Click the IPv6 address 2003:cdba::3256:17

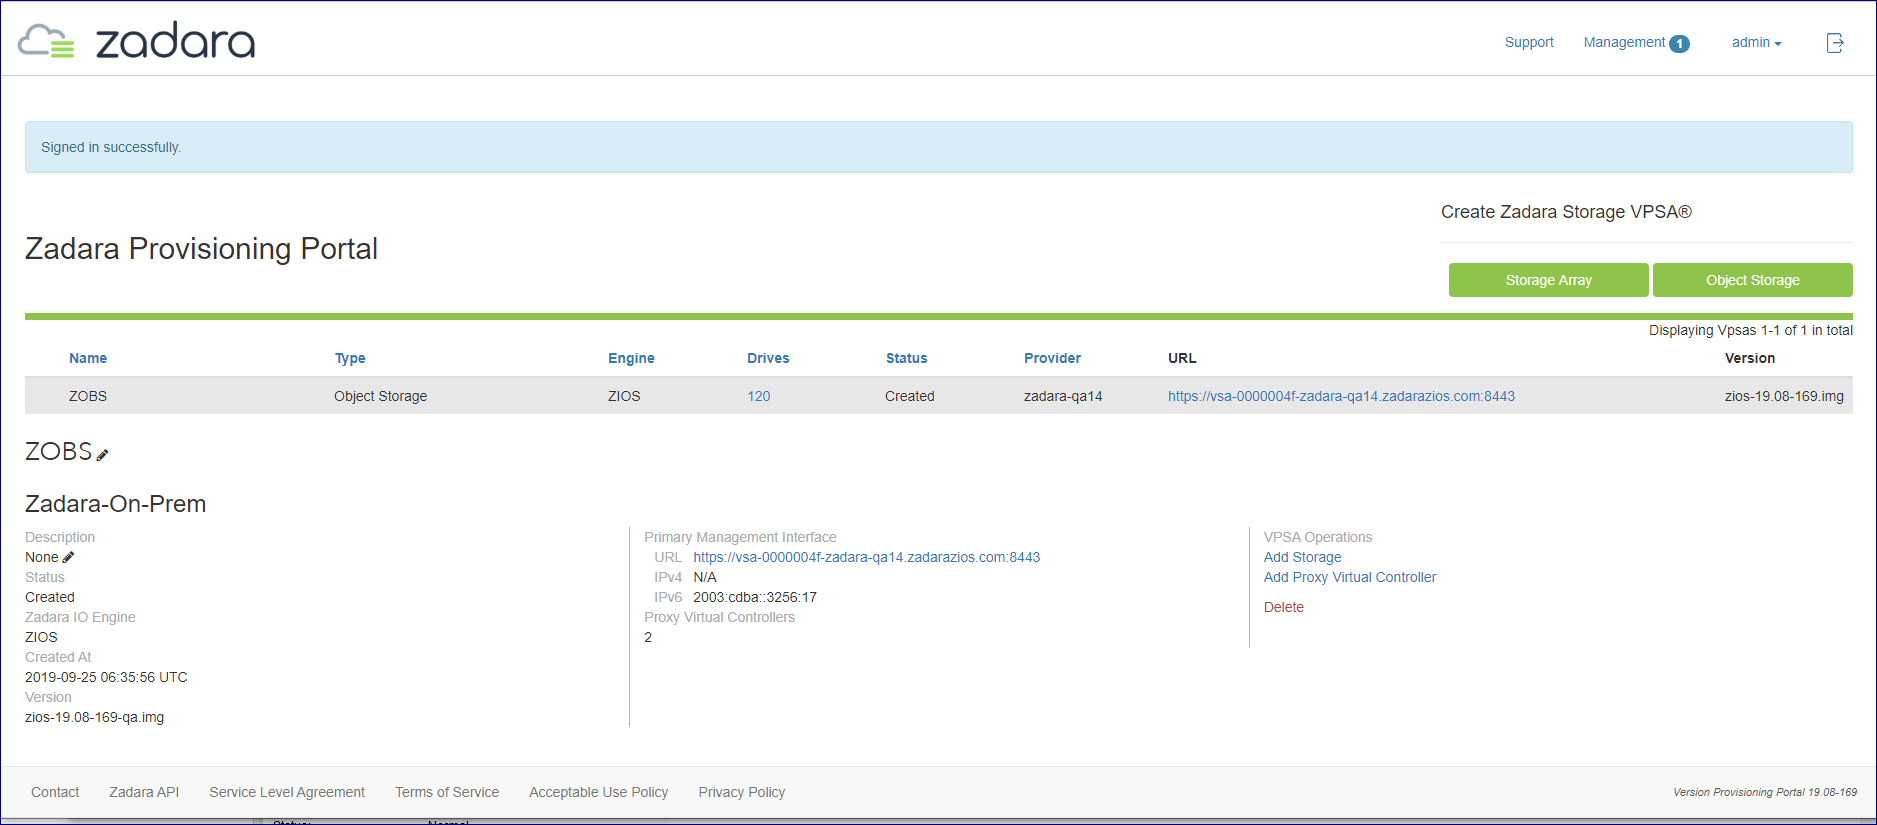click(755, 597)
